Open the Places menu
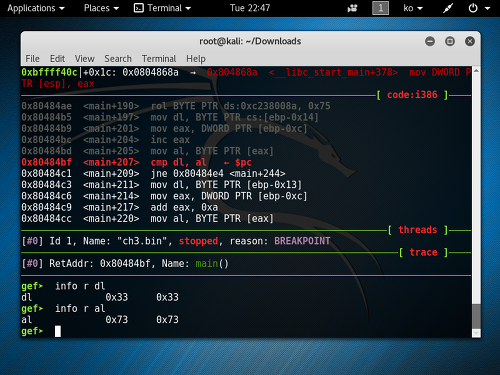This screenshot has height=375, width=500. (x=101, y=8)
